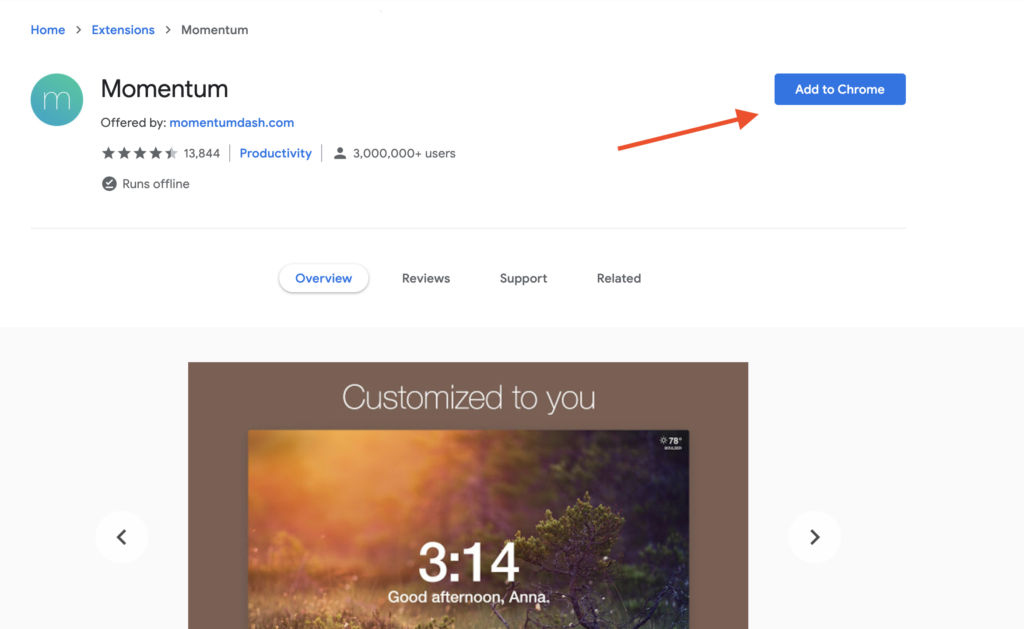Go back using the left carousel arrow
Screen dimensions: 1024x629
click(x=121, y=537)
